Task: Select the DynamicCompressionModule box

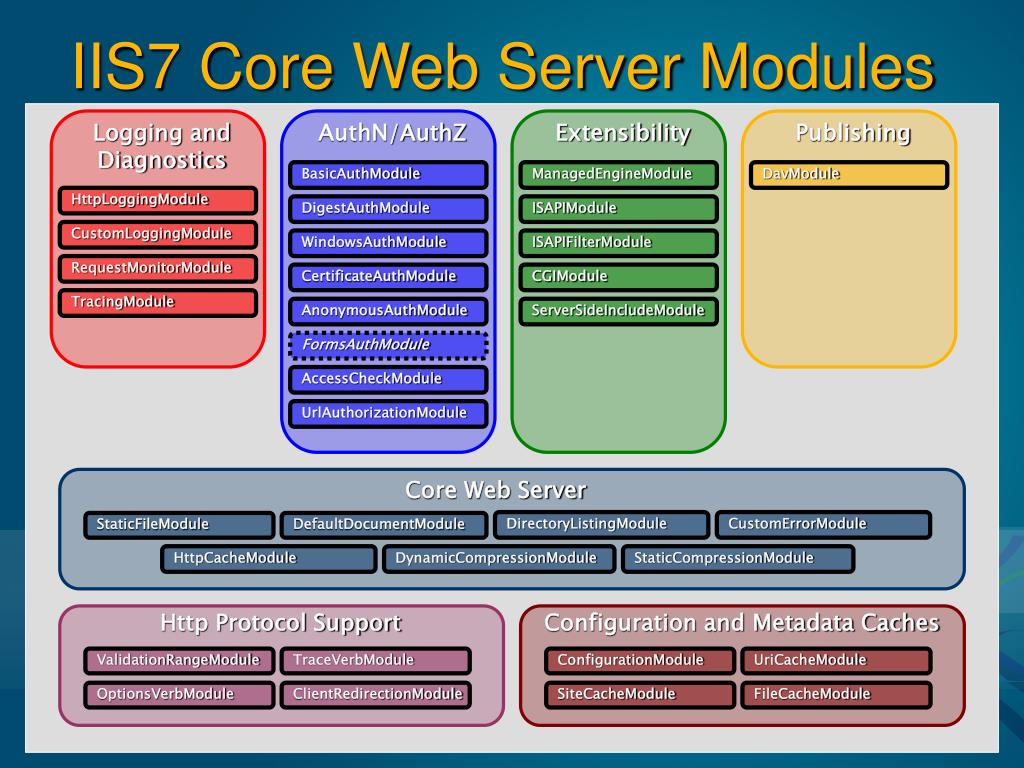Action: [x=499, y=558]
